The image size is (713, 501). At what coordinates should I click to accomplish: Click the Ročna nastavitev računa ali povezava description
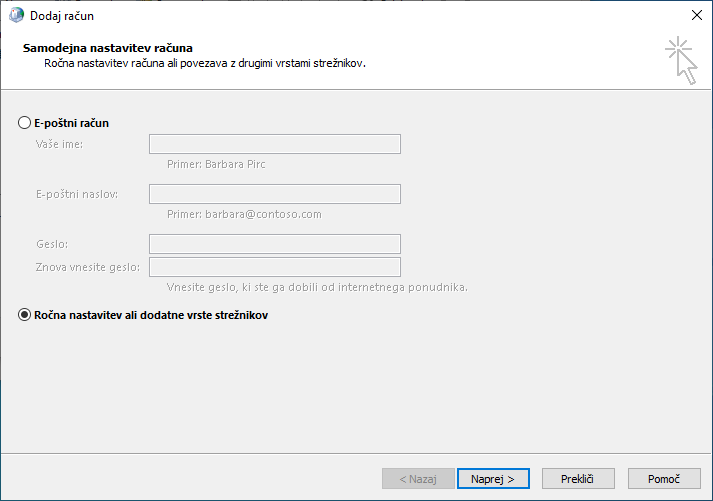tap(205, 63)
